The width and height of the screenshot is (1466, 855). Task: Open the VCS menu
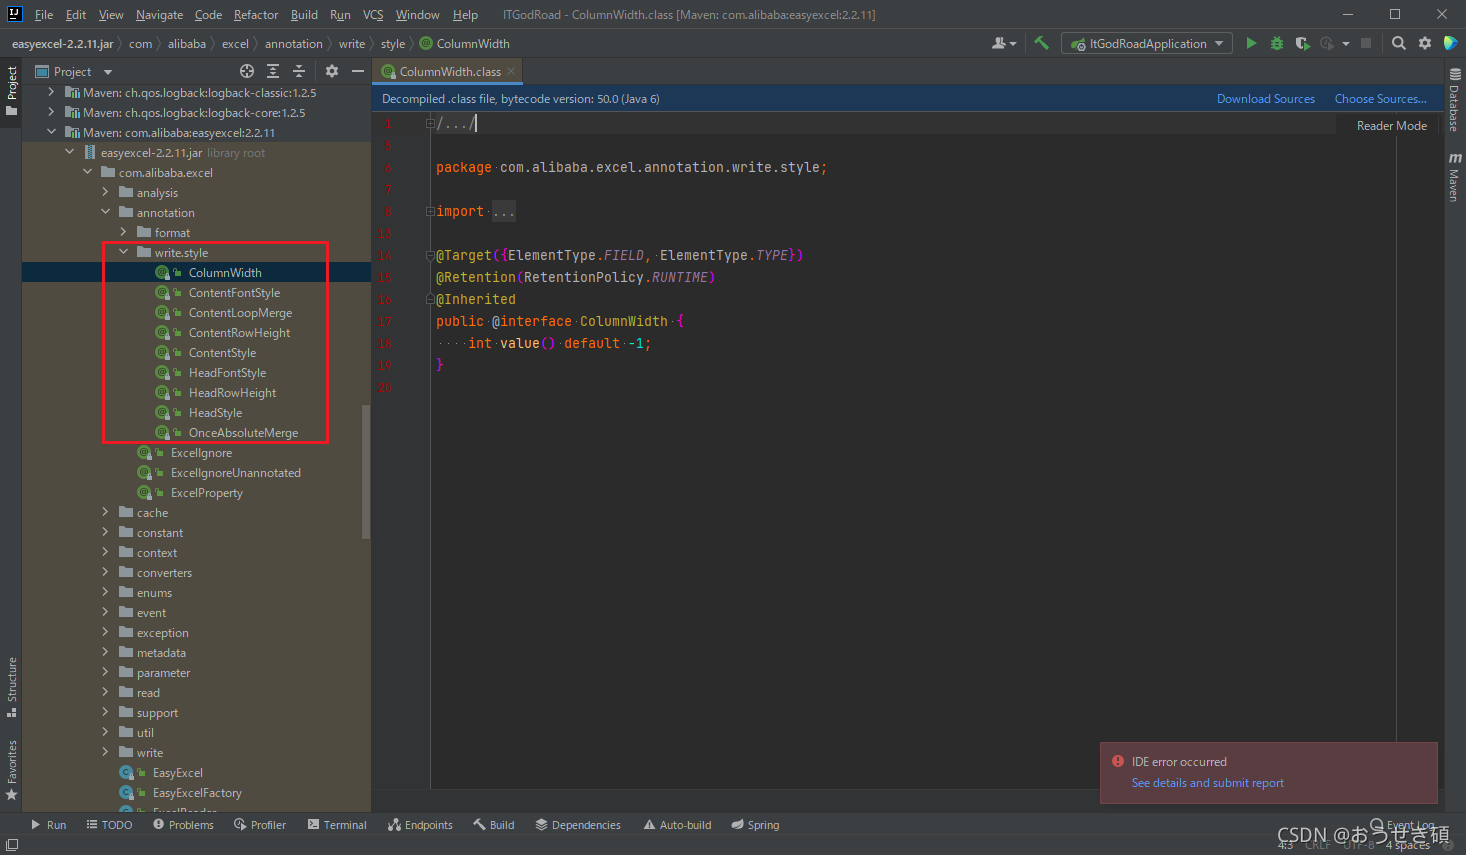[x=373, y=14]
